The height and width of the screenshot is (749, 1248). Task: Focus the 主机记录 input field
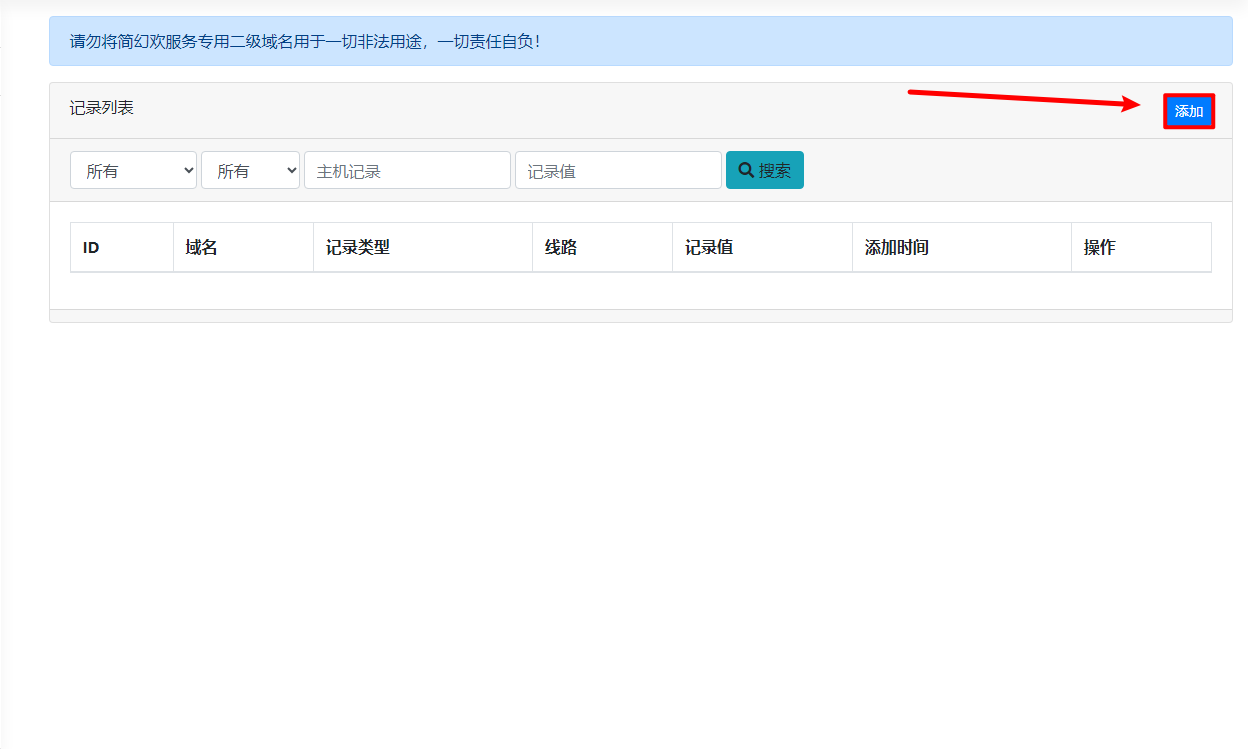407,171
